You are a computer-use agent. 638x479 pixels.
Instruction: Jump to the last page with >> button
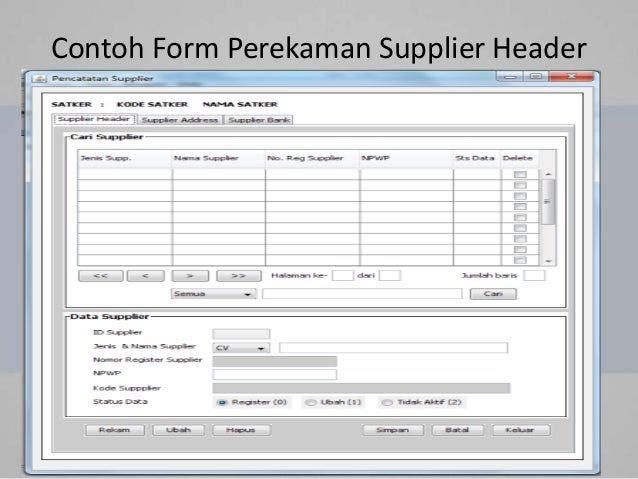(x=239, y=276)
